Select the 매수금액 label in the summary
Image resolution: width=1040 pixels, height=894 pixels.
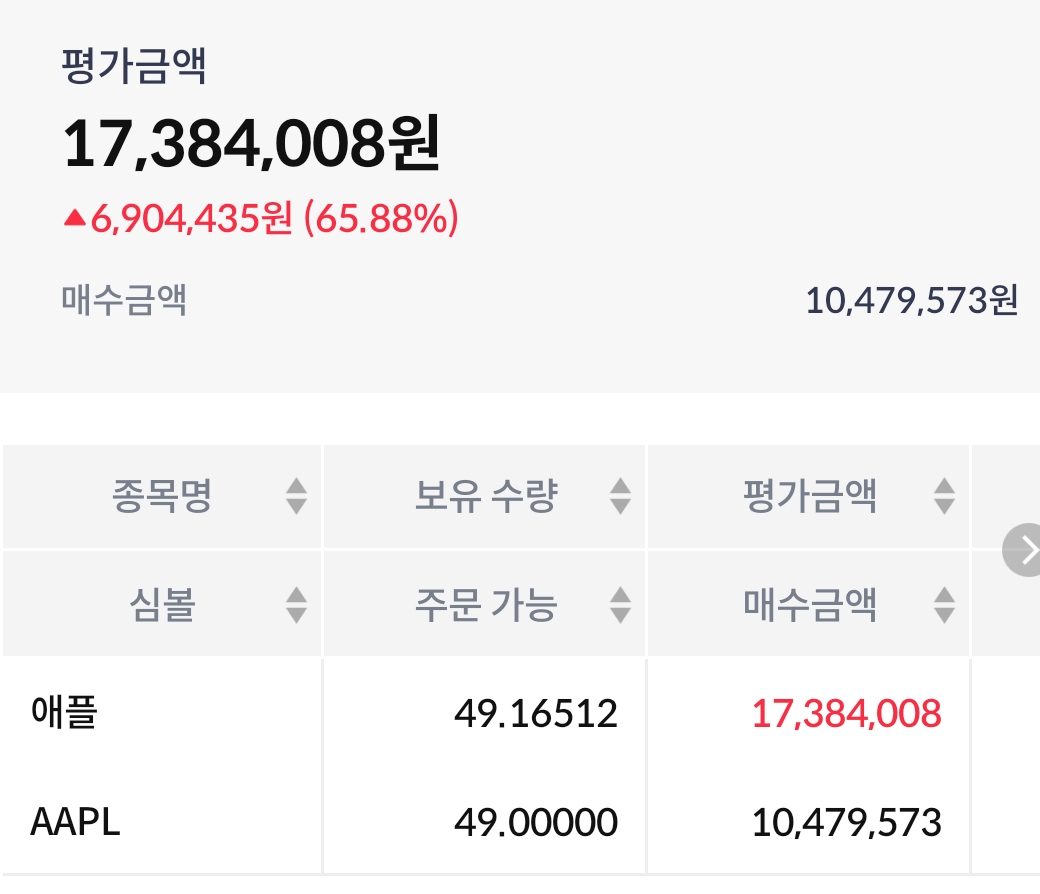click(x=124, y=299)
